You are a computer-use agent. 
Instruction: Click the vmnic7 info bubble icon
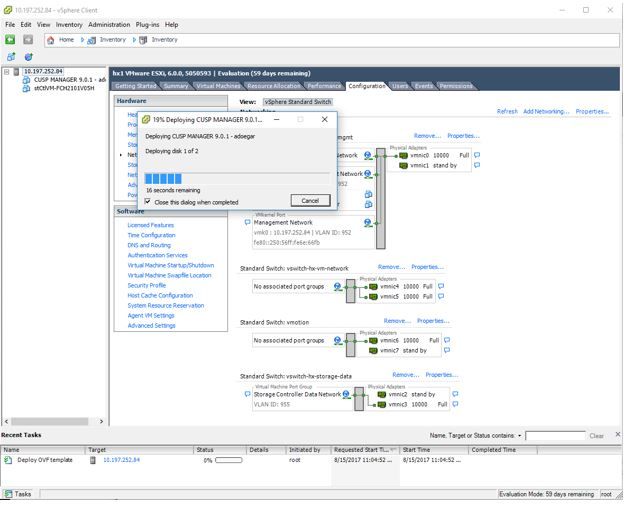click(x=447, y=350)
